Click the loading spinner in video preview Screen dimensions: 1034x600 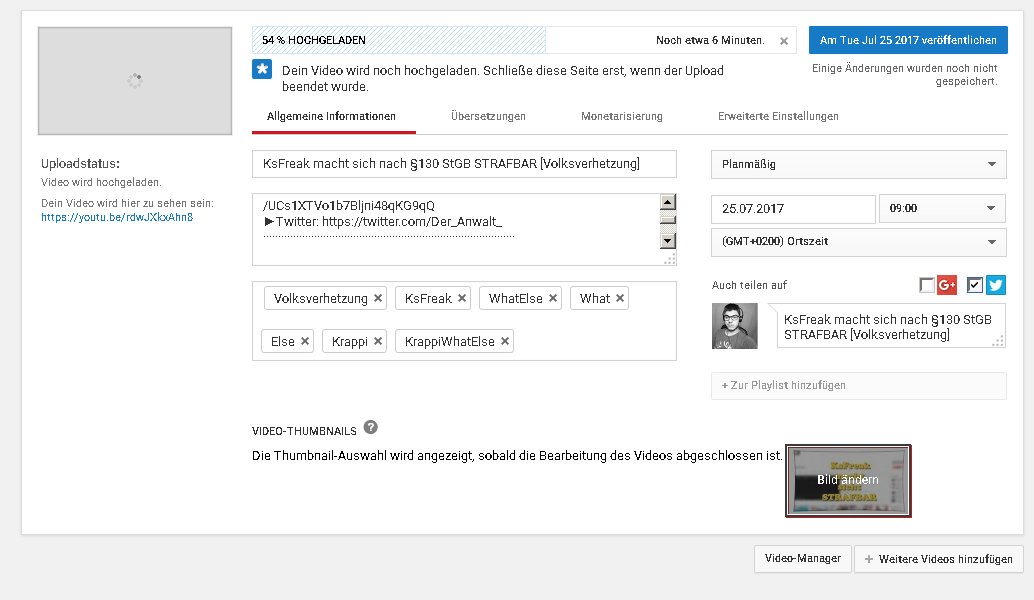click(135, 80)
